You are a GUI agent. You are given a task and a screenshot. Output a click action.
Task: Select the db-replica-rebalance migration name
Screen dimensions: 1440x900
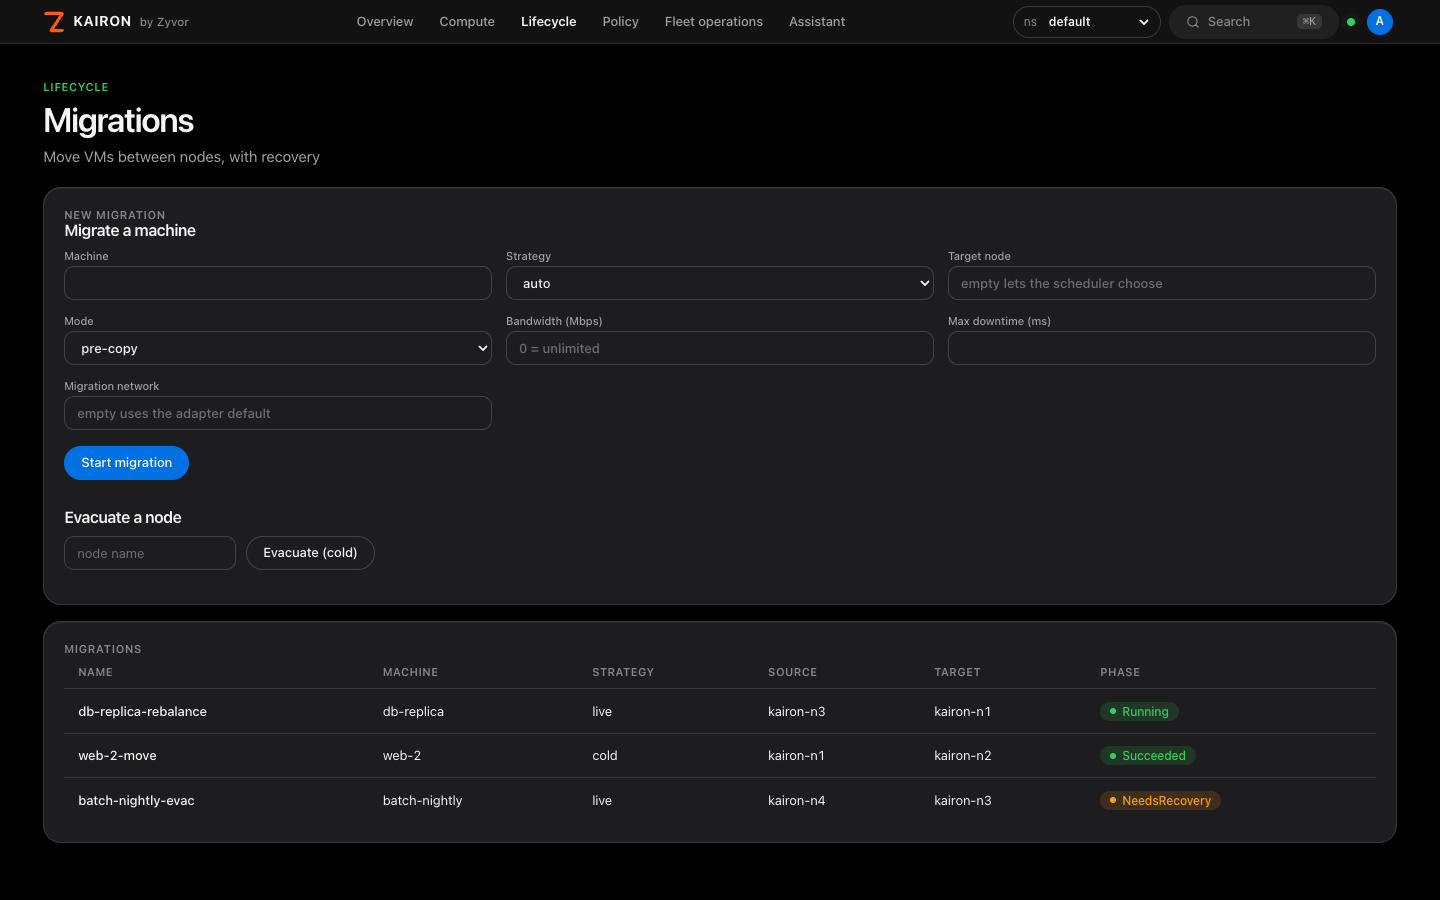tap(143, 712)
